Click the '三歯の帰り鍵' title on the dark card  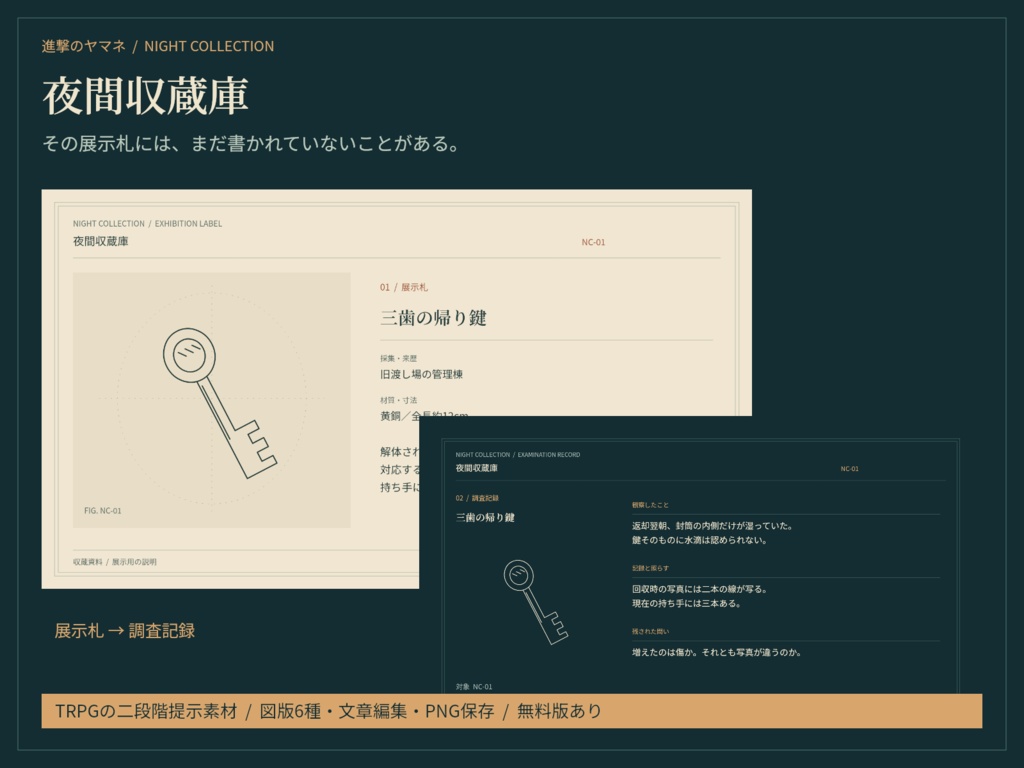coord(485,517)
